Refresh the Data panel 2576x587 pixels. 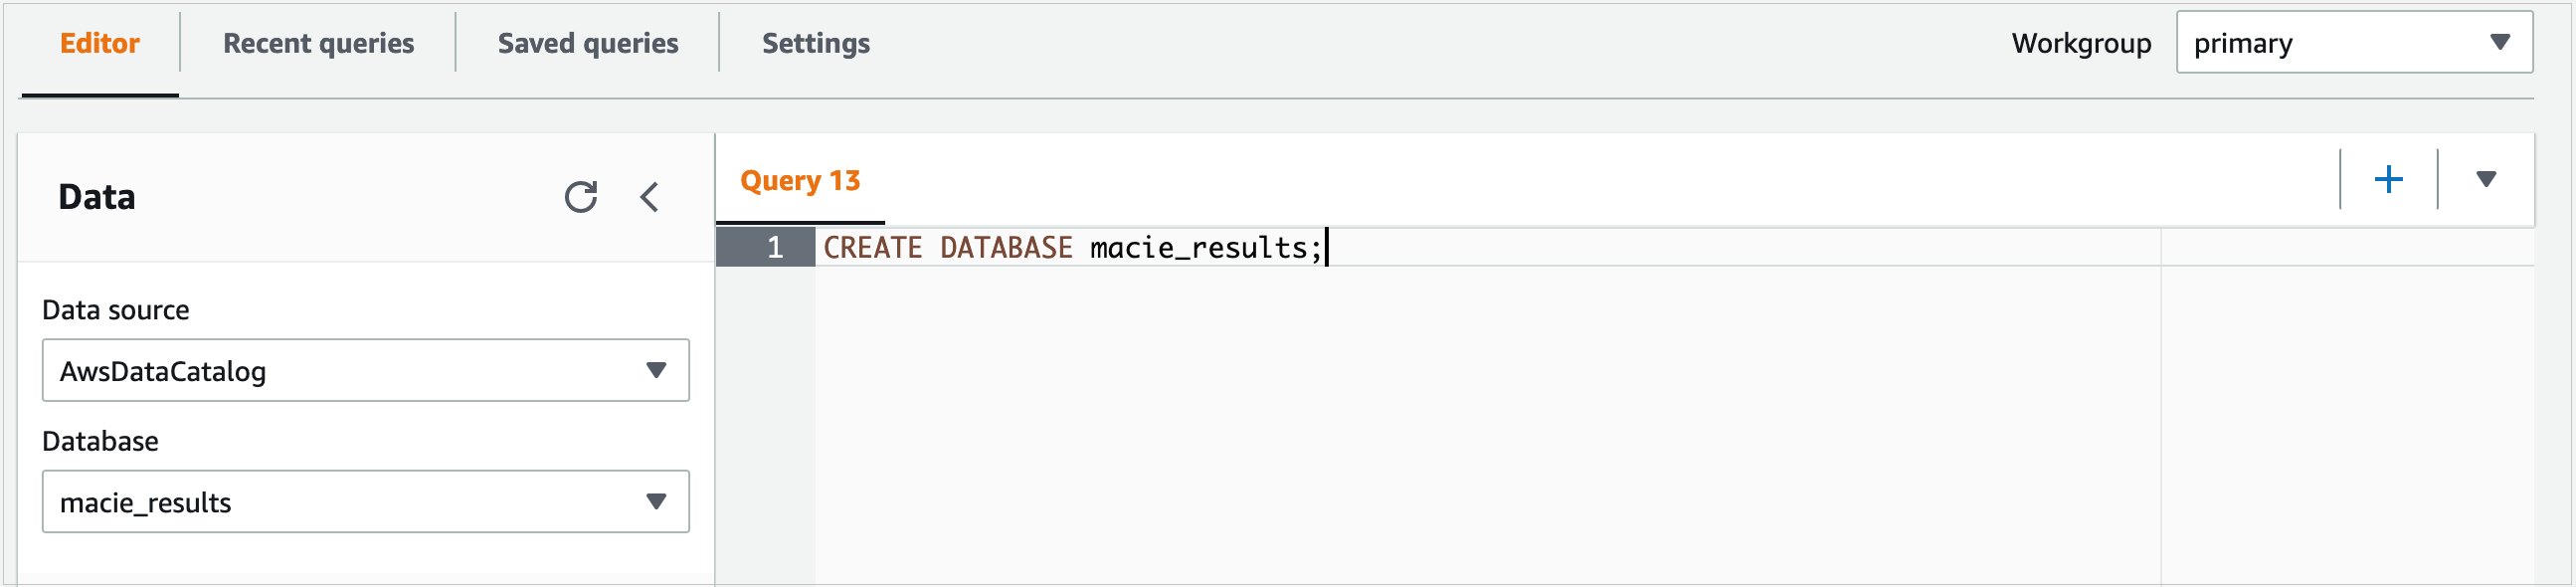[583, 197]
